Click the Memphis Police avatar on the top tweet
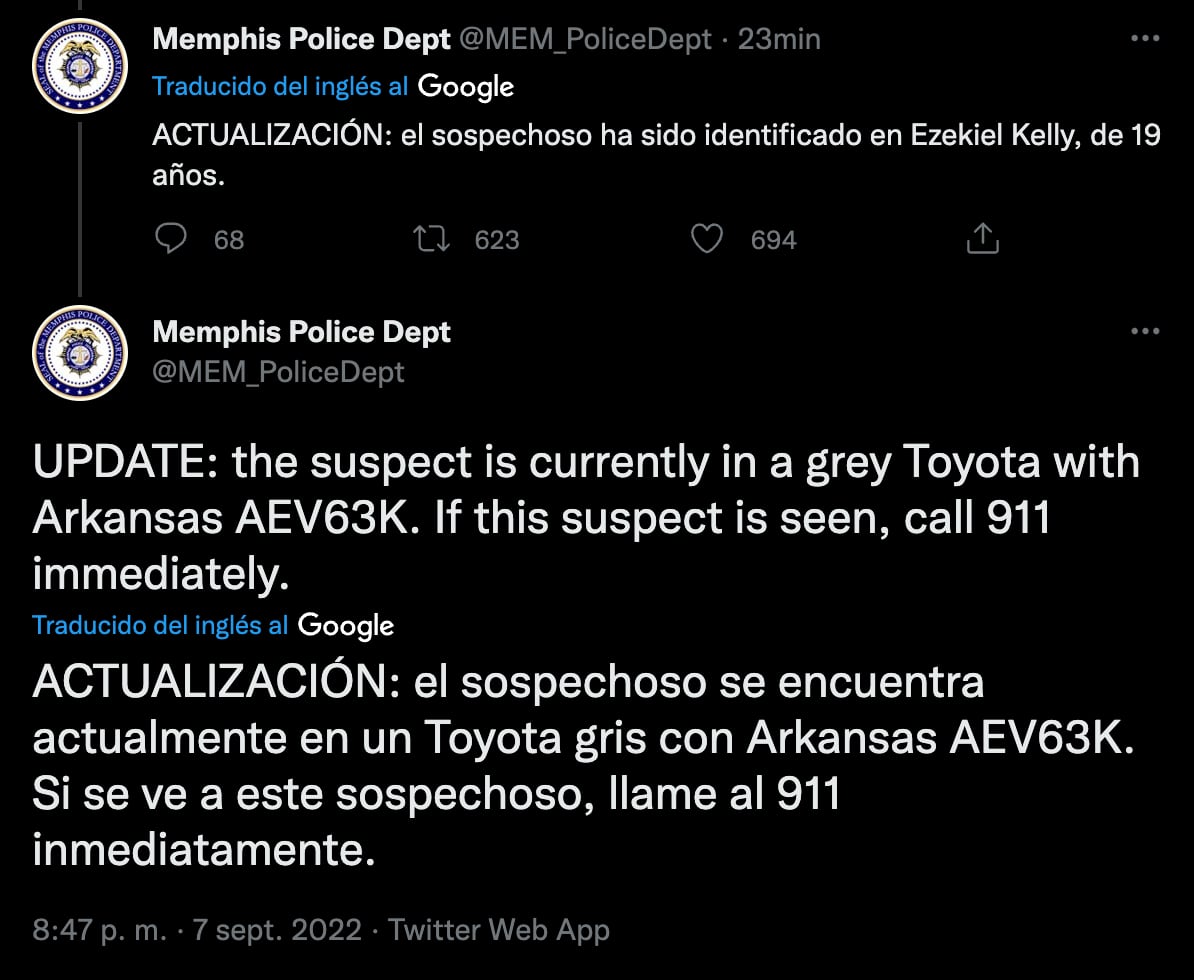 pyautogui.click(x=80, y=66)
